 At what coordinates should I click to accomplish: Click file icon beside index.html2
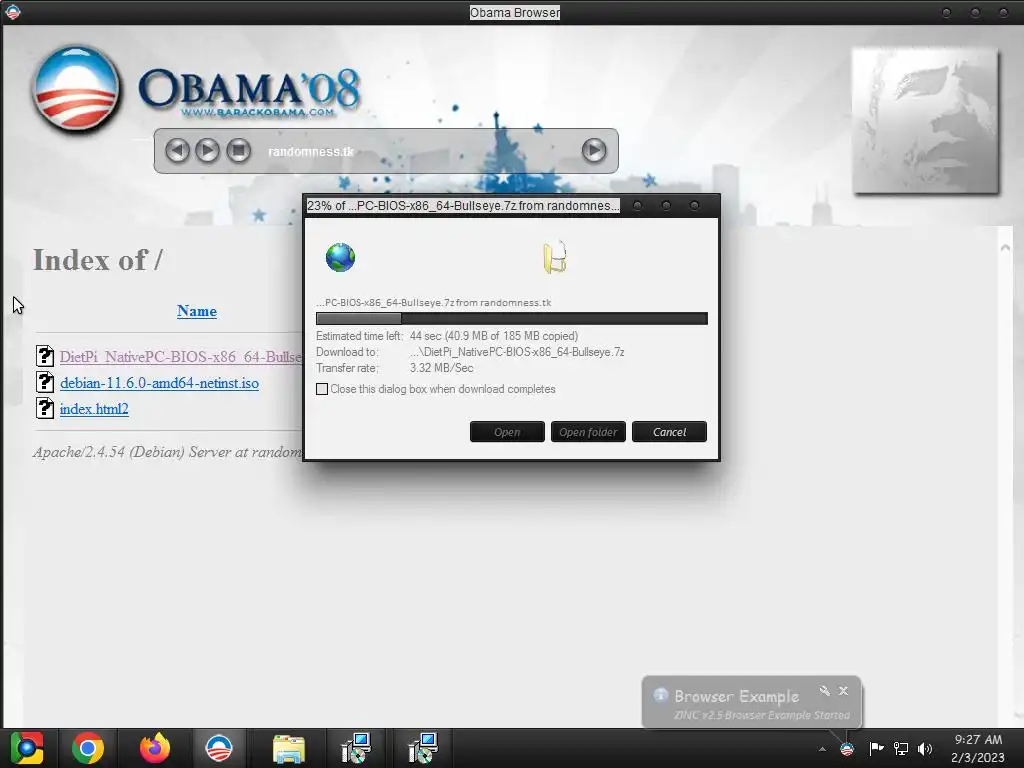pyautogui.click(x=45, y=408)
